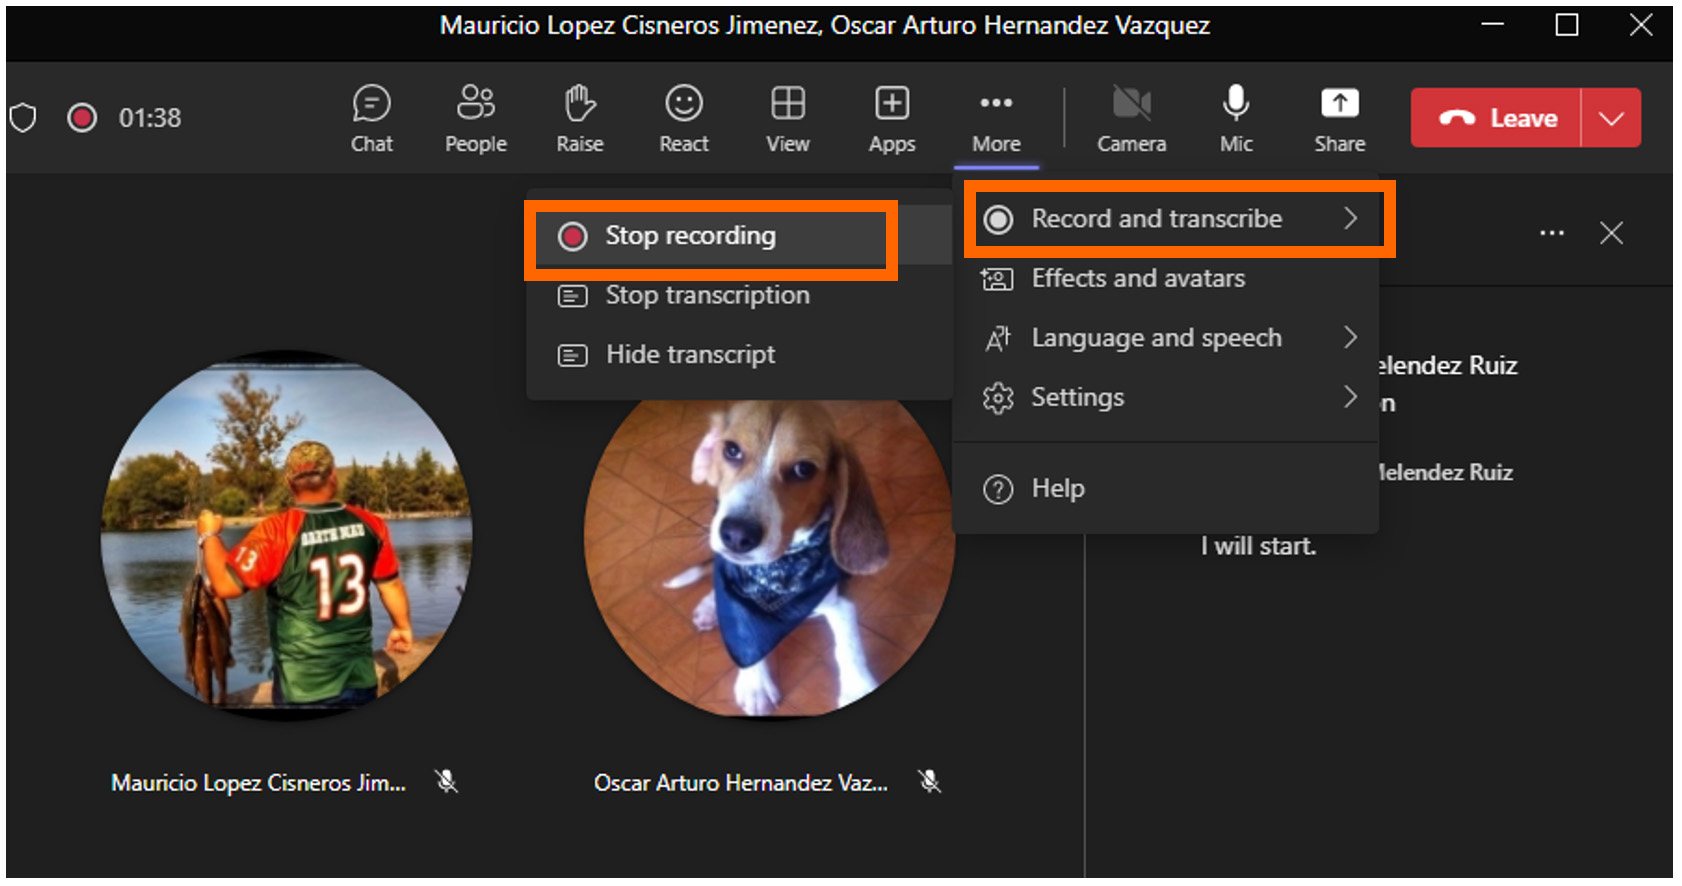
Task: Open Help from the More menu
Action: [x=1057, y=488]
